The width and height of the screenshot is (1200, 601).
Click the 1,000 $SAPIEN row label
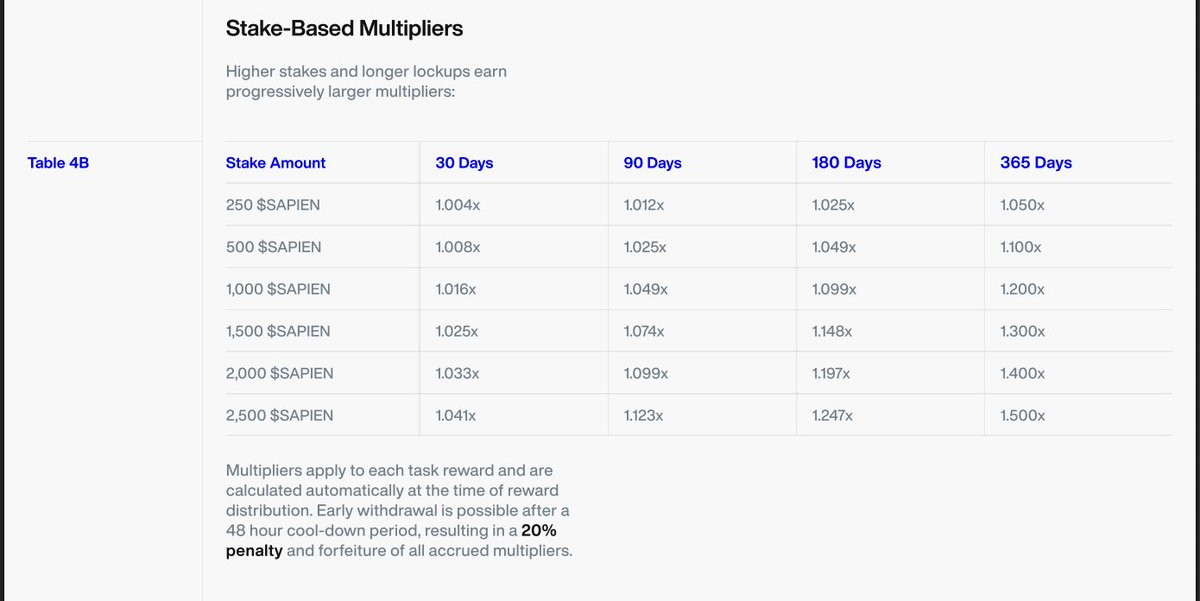tap(278, 289)
